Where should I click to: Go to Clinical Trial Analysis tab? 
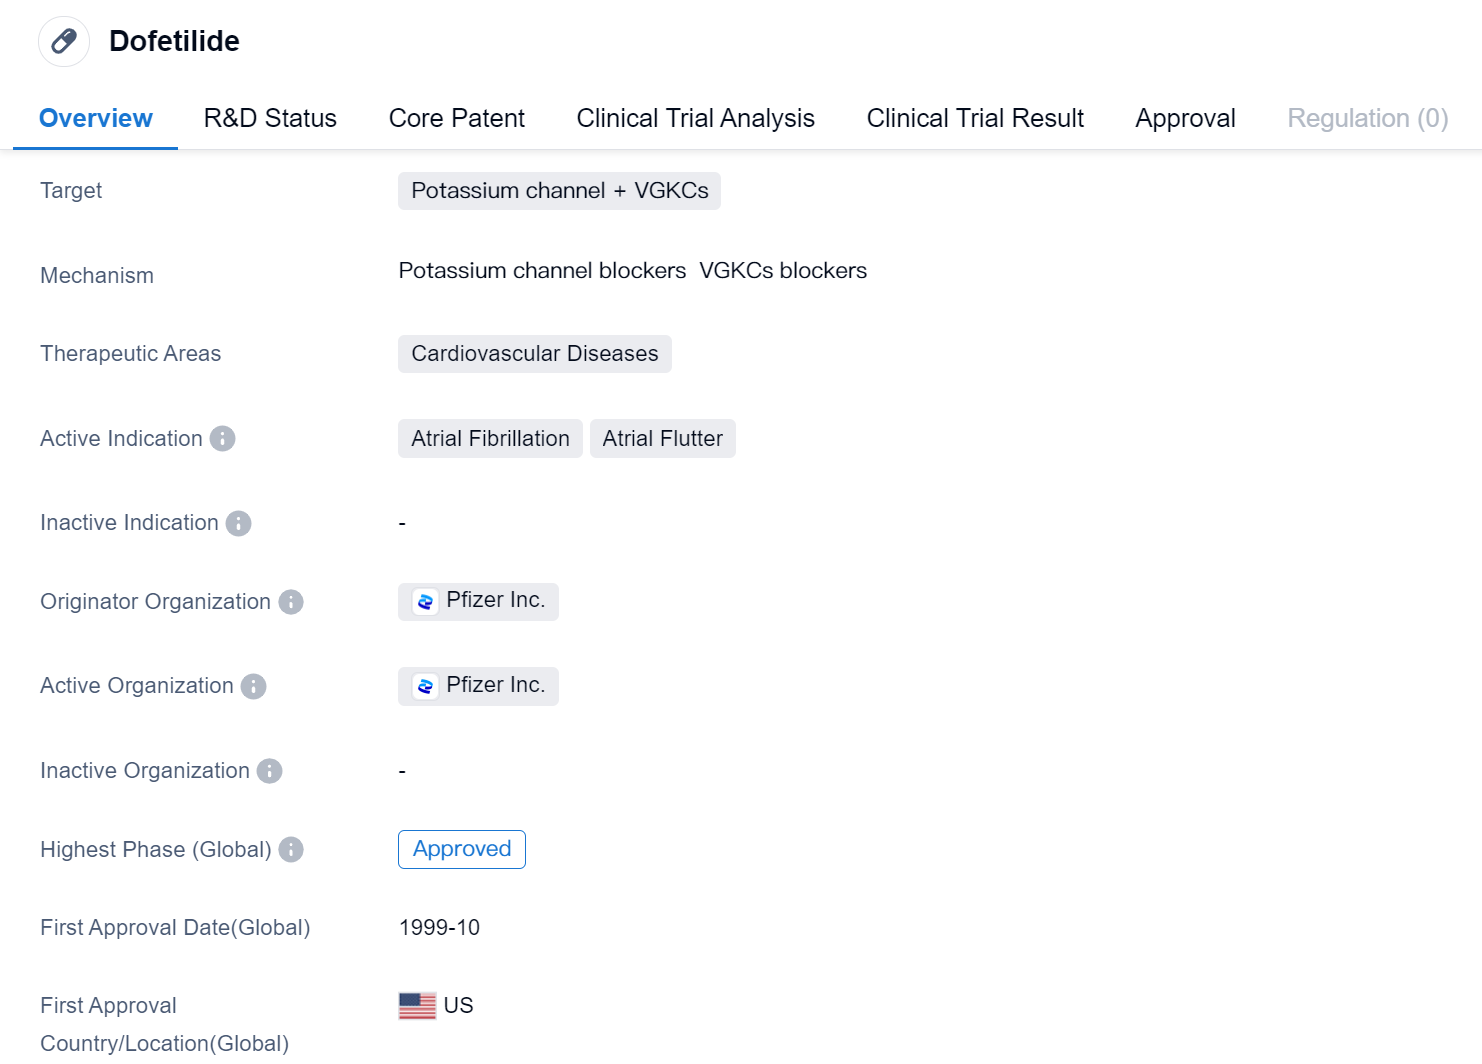pyautogui.click(x=695, y=118)
